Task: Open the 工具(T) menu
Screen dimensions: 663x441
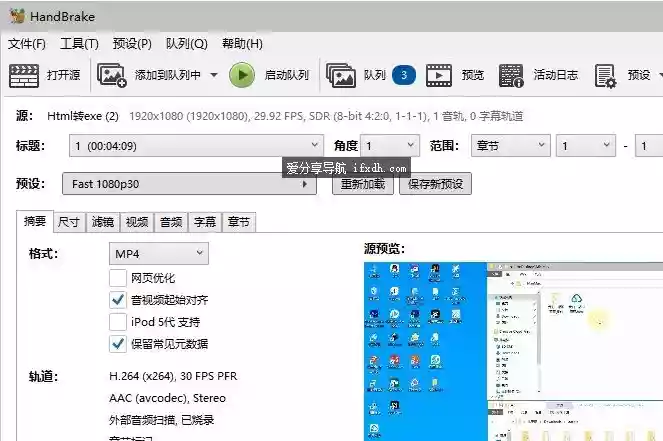Action: pyautogui.click(x=79, y=44)
